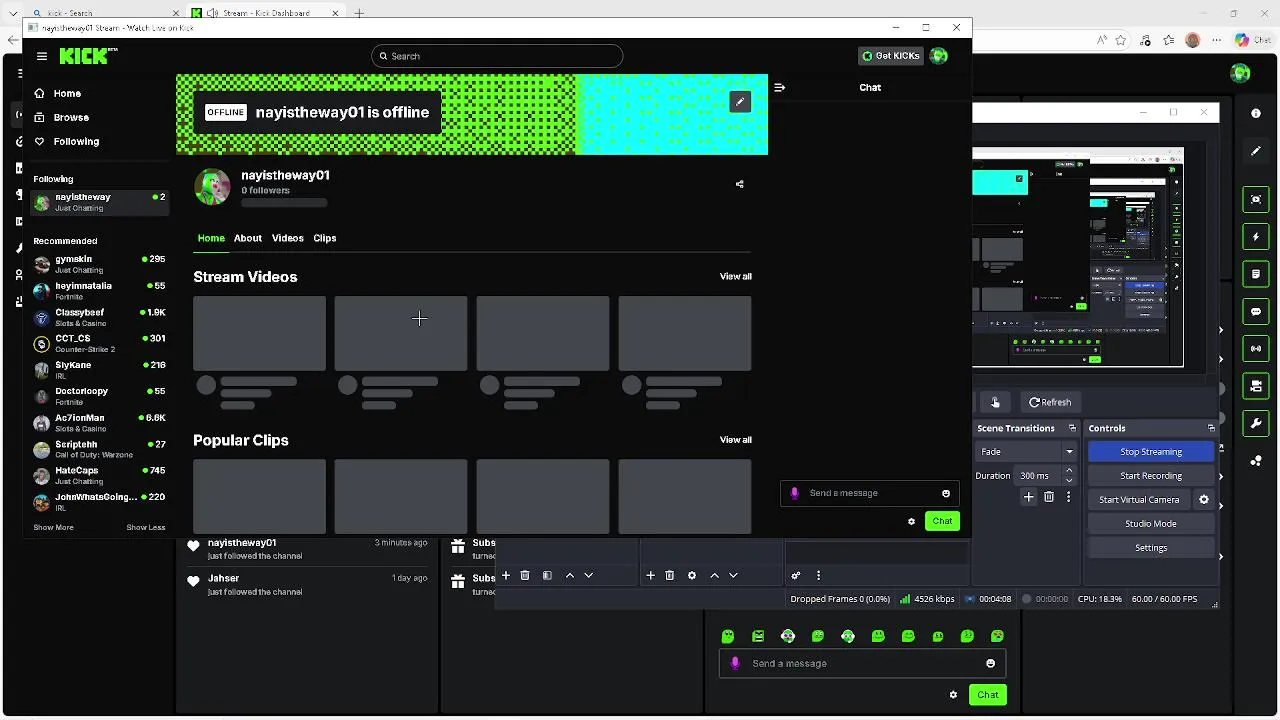Screen dimensions: 1280x720
Task: Select the About tab on the channel page
Action: click(248, 238)
